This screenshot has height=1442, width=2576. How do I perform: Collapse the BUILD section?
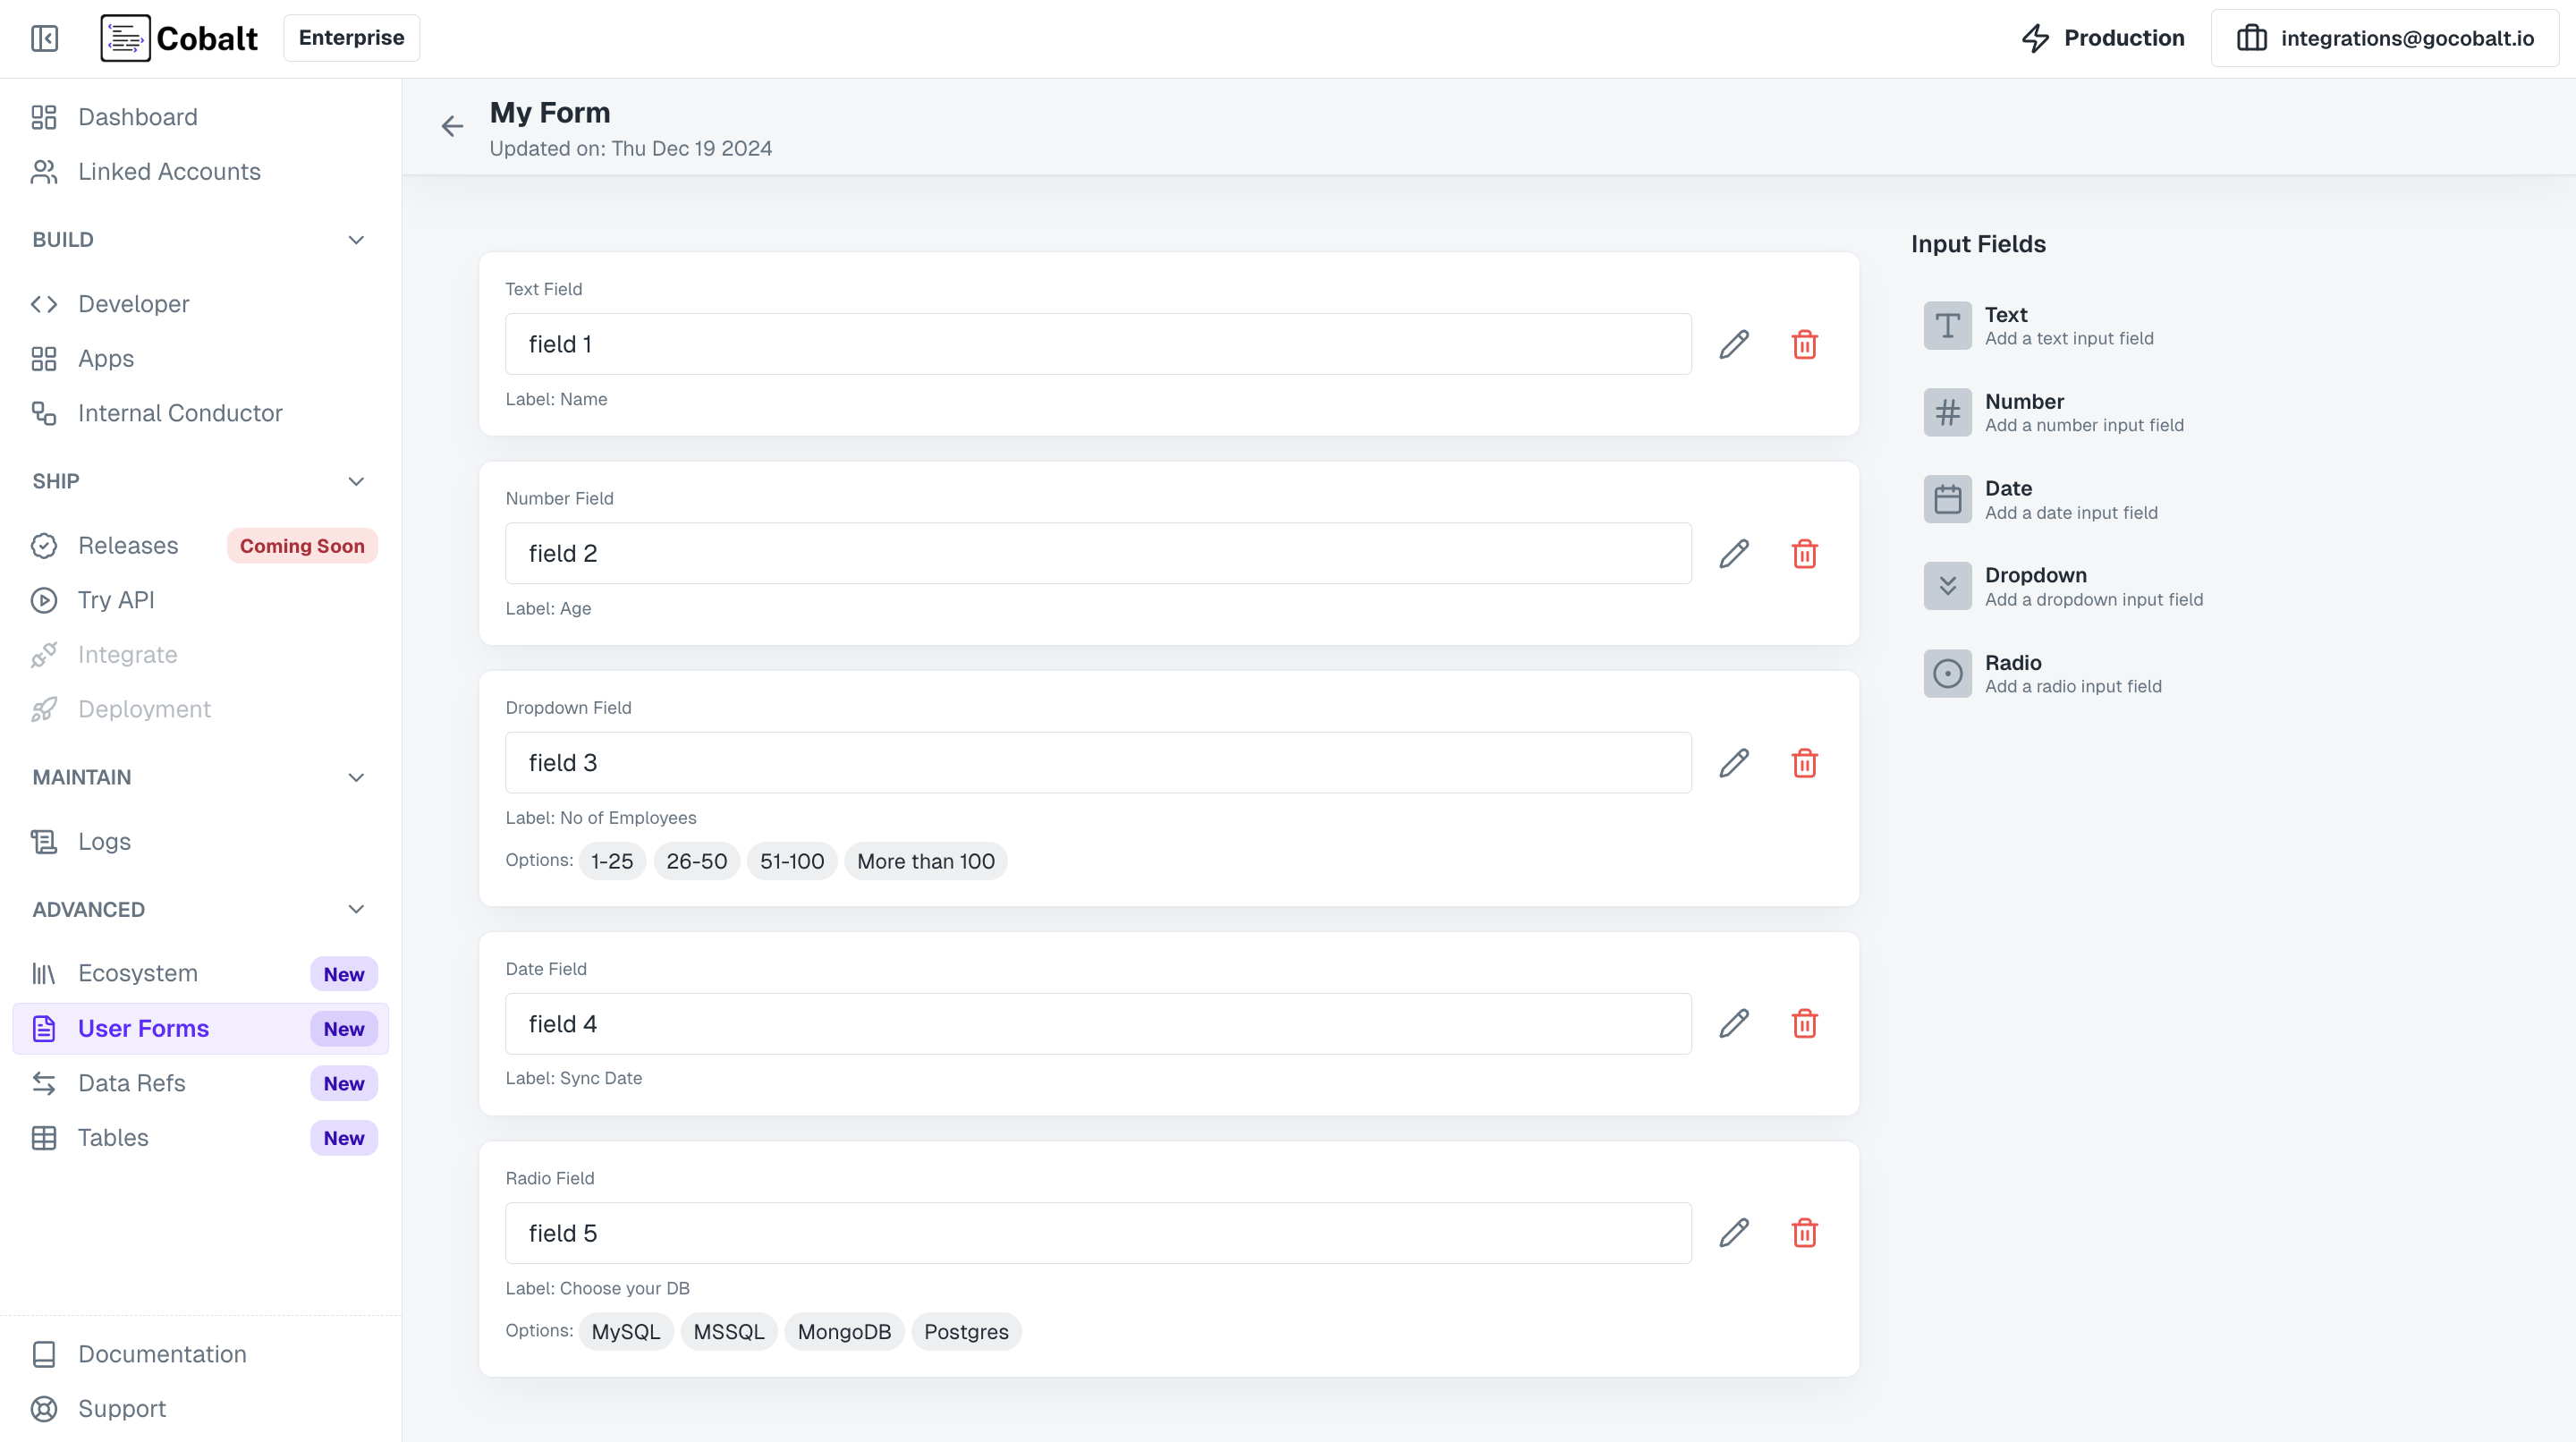[355, 240]
